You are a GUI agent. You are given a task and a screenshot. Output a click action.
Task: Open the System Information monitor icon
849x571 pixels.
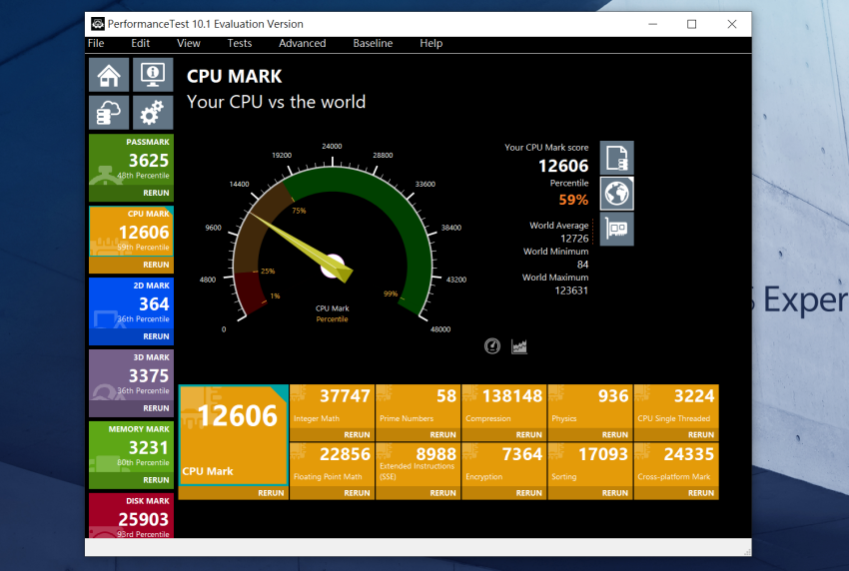153,75
